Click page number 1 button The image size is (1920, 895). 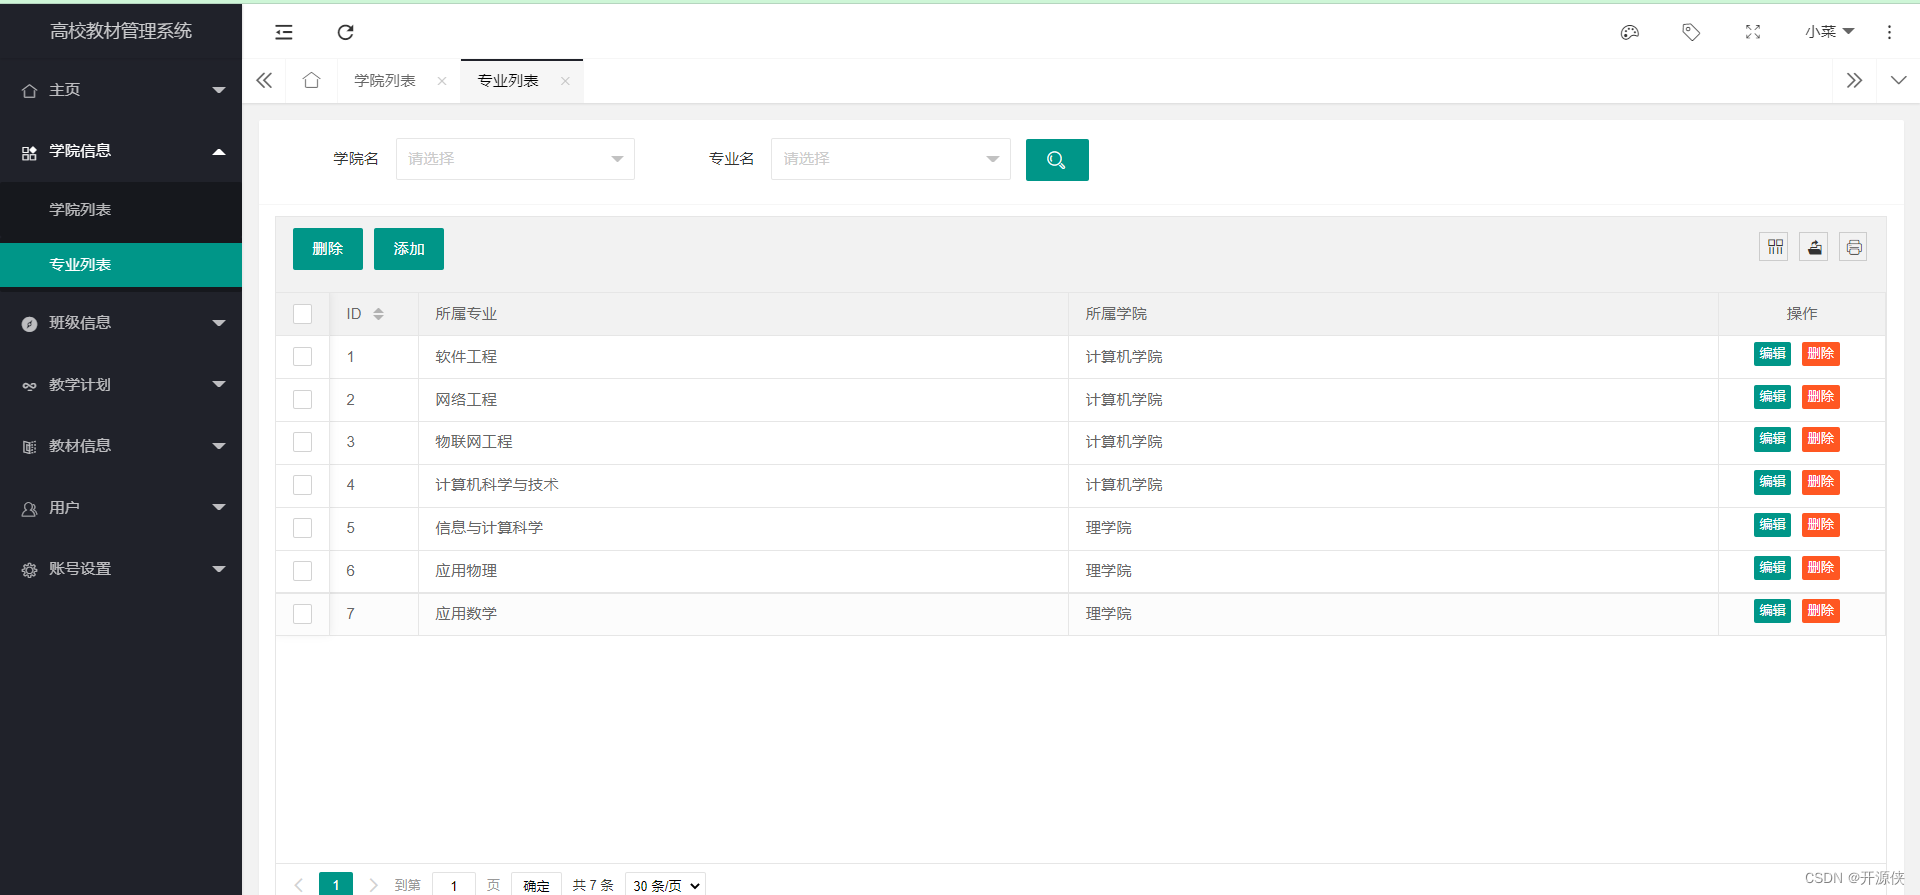pyautogui.click(x=336, y=885)
